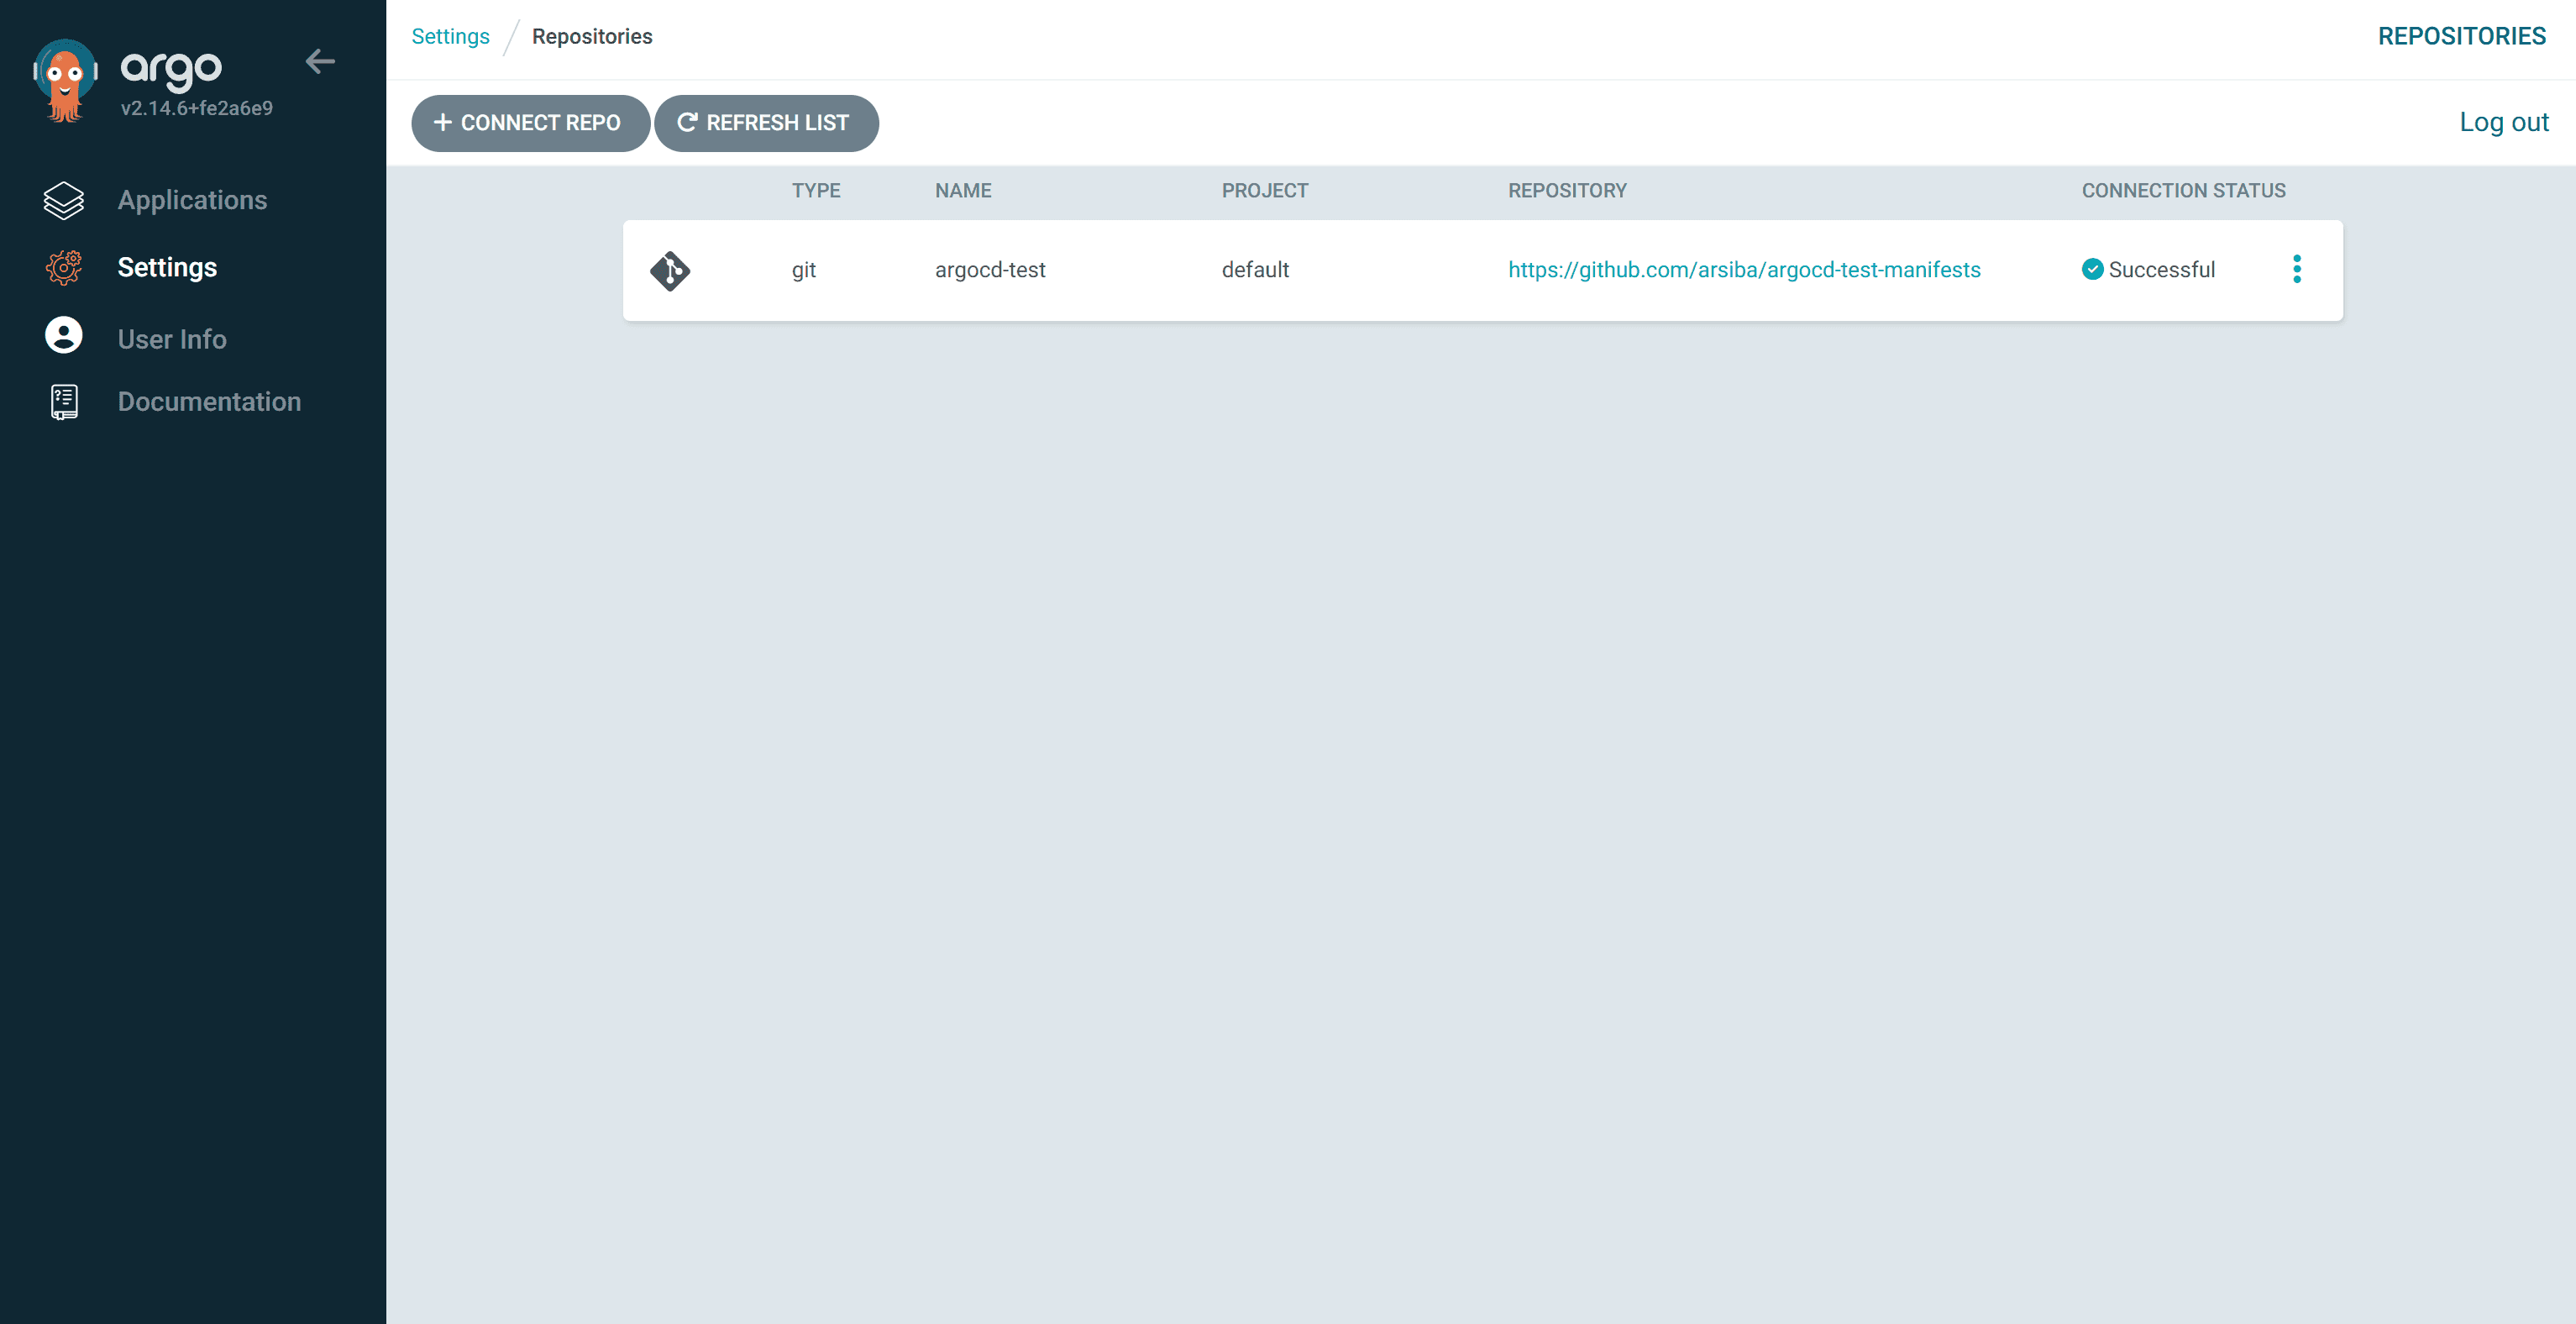Click the PROJECT column header
The width and height of the screenshot is (2576, 1324).
[1265, 190]
